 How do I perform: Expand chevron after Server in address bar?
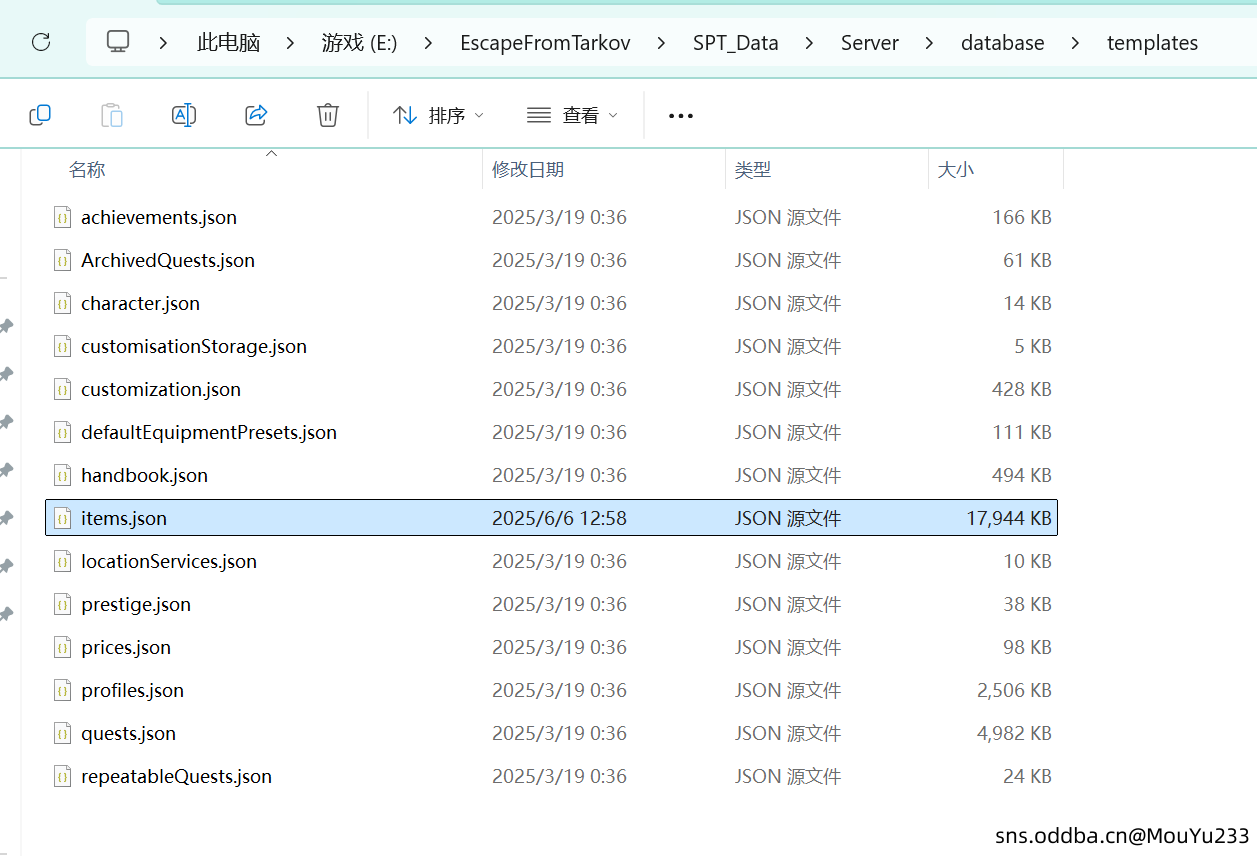(929, 43)
